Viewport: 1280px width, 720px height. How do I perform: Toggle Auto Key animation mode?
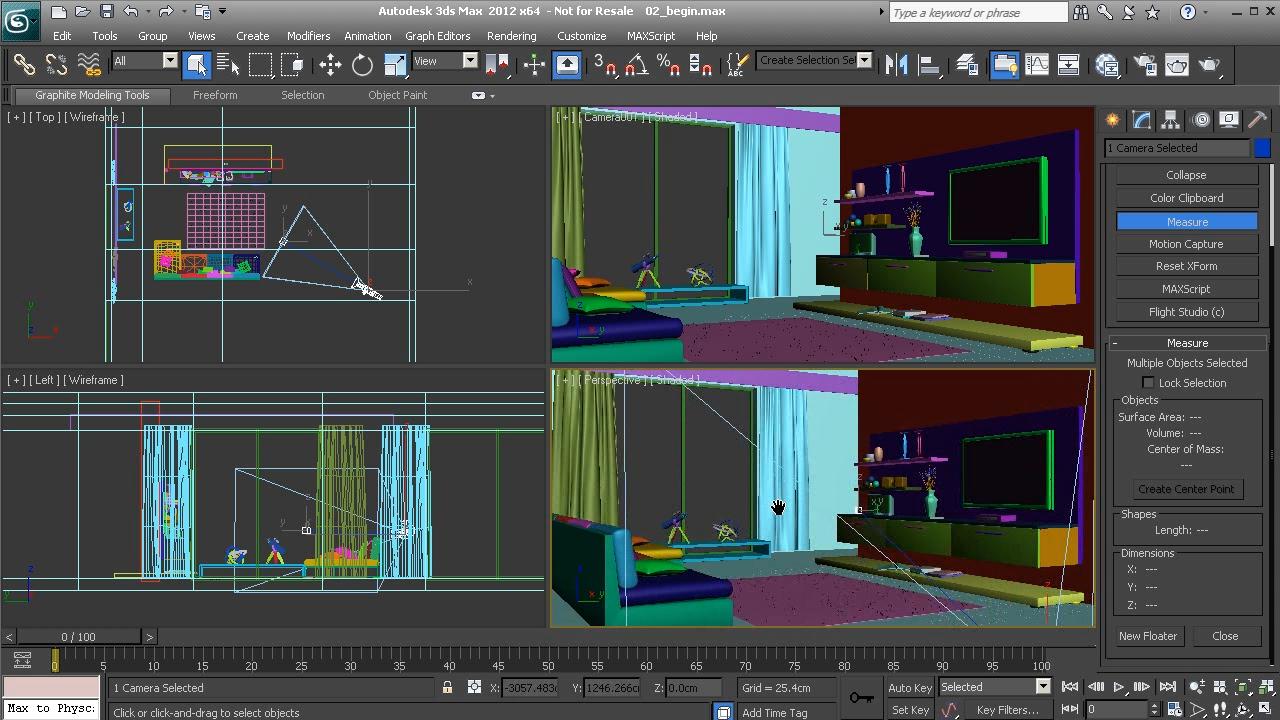tap(909, 687)
